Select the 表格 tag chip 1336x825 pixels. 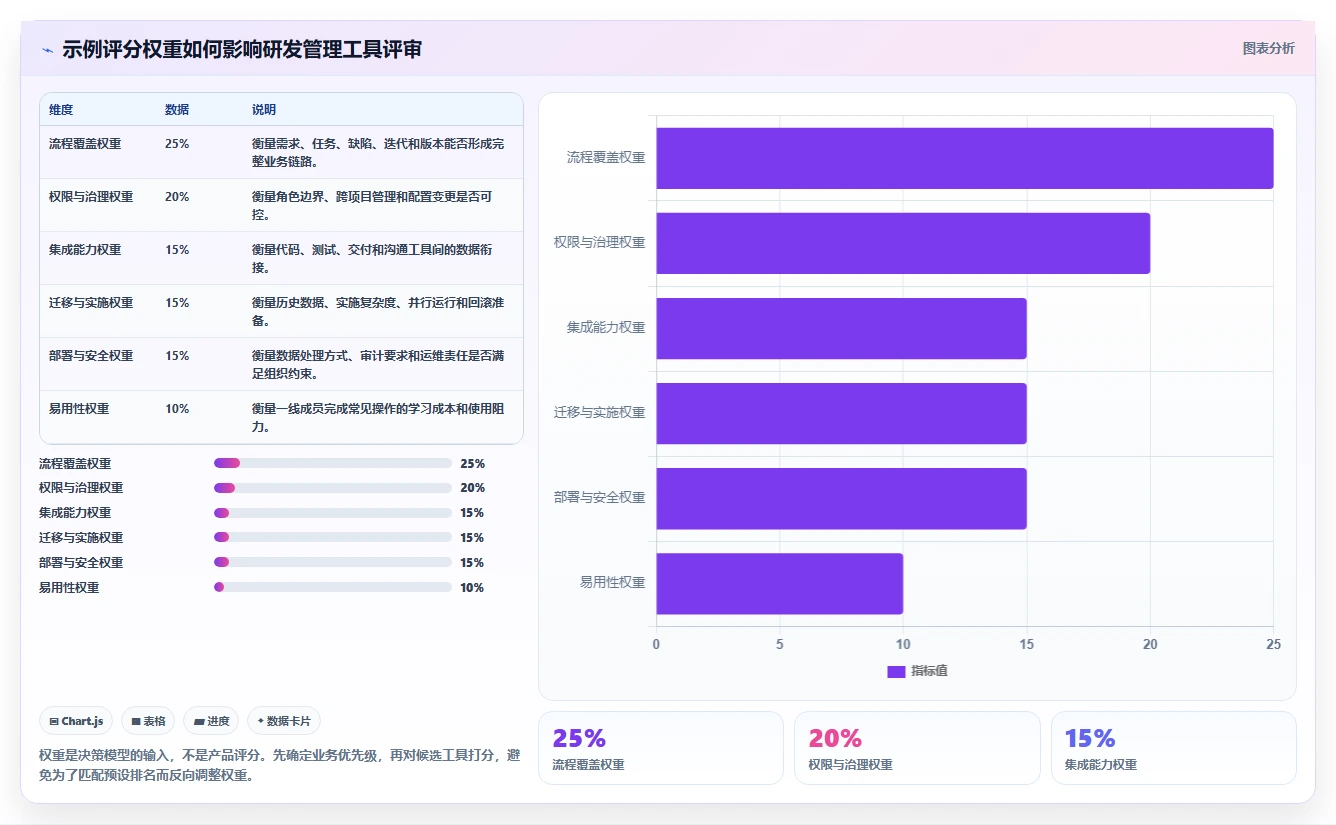click(x=148, y=721)
